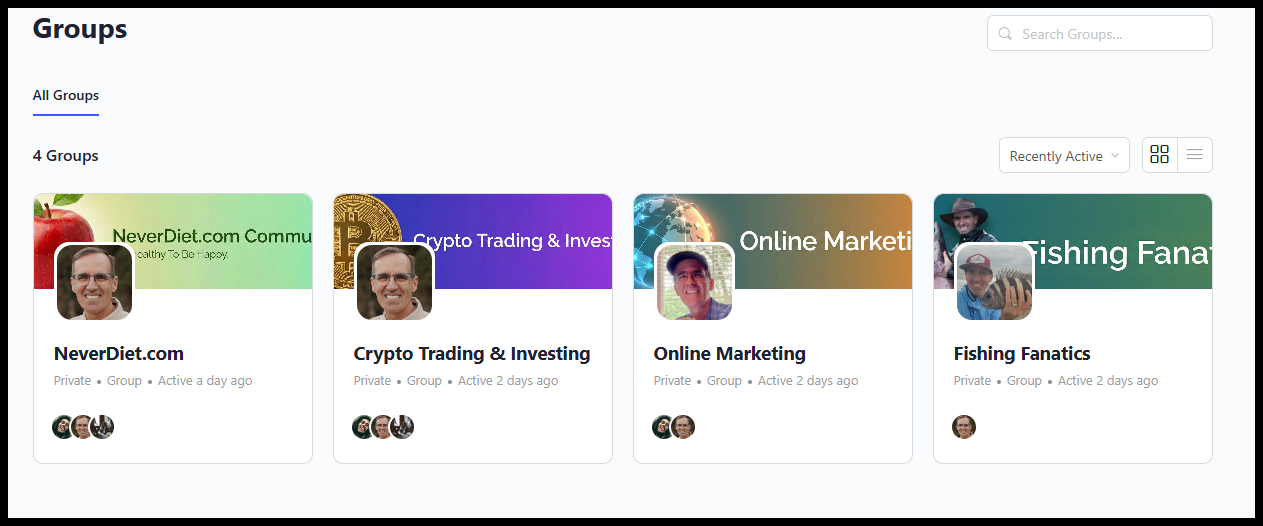Click Fishing Fanatics member avatar
The image size is (1263, 526).
click(x=964, y=427)
